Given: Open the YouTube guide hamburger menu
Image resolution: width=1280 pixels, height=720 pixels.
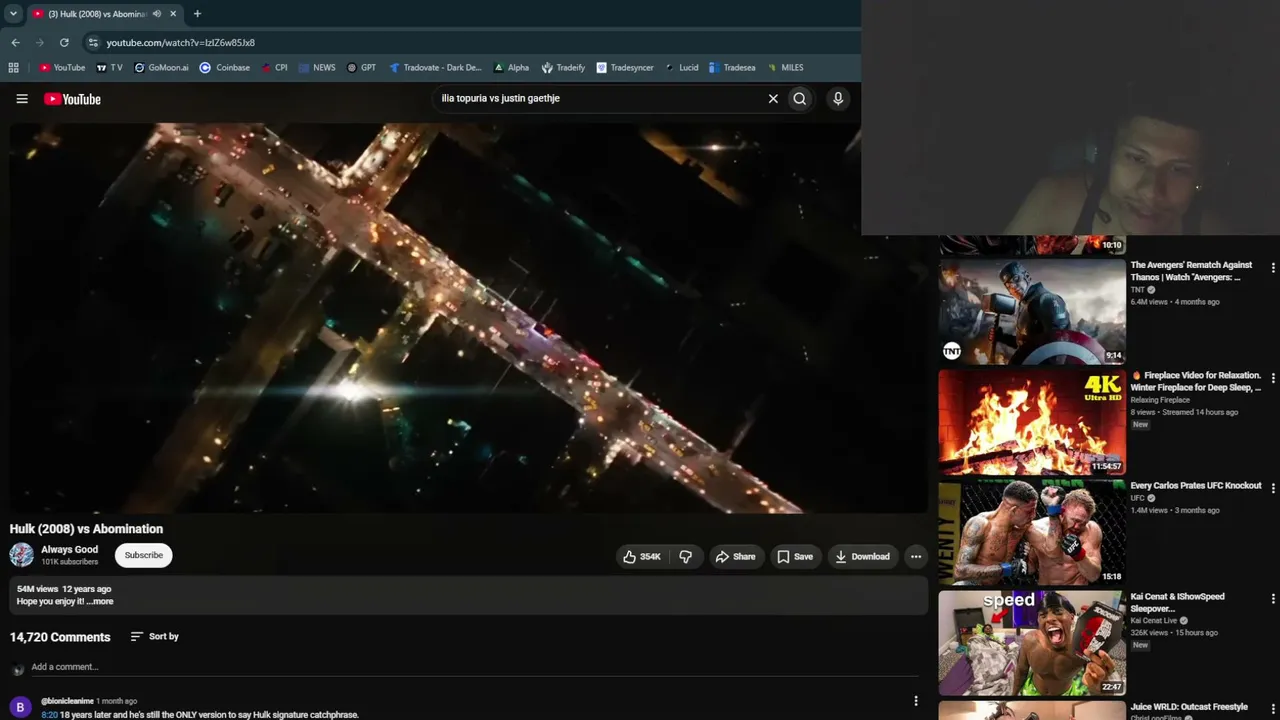Looking at the screenshot, I should [22, 99].
